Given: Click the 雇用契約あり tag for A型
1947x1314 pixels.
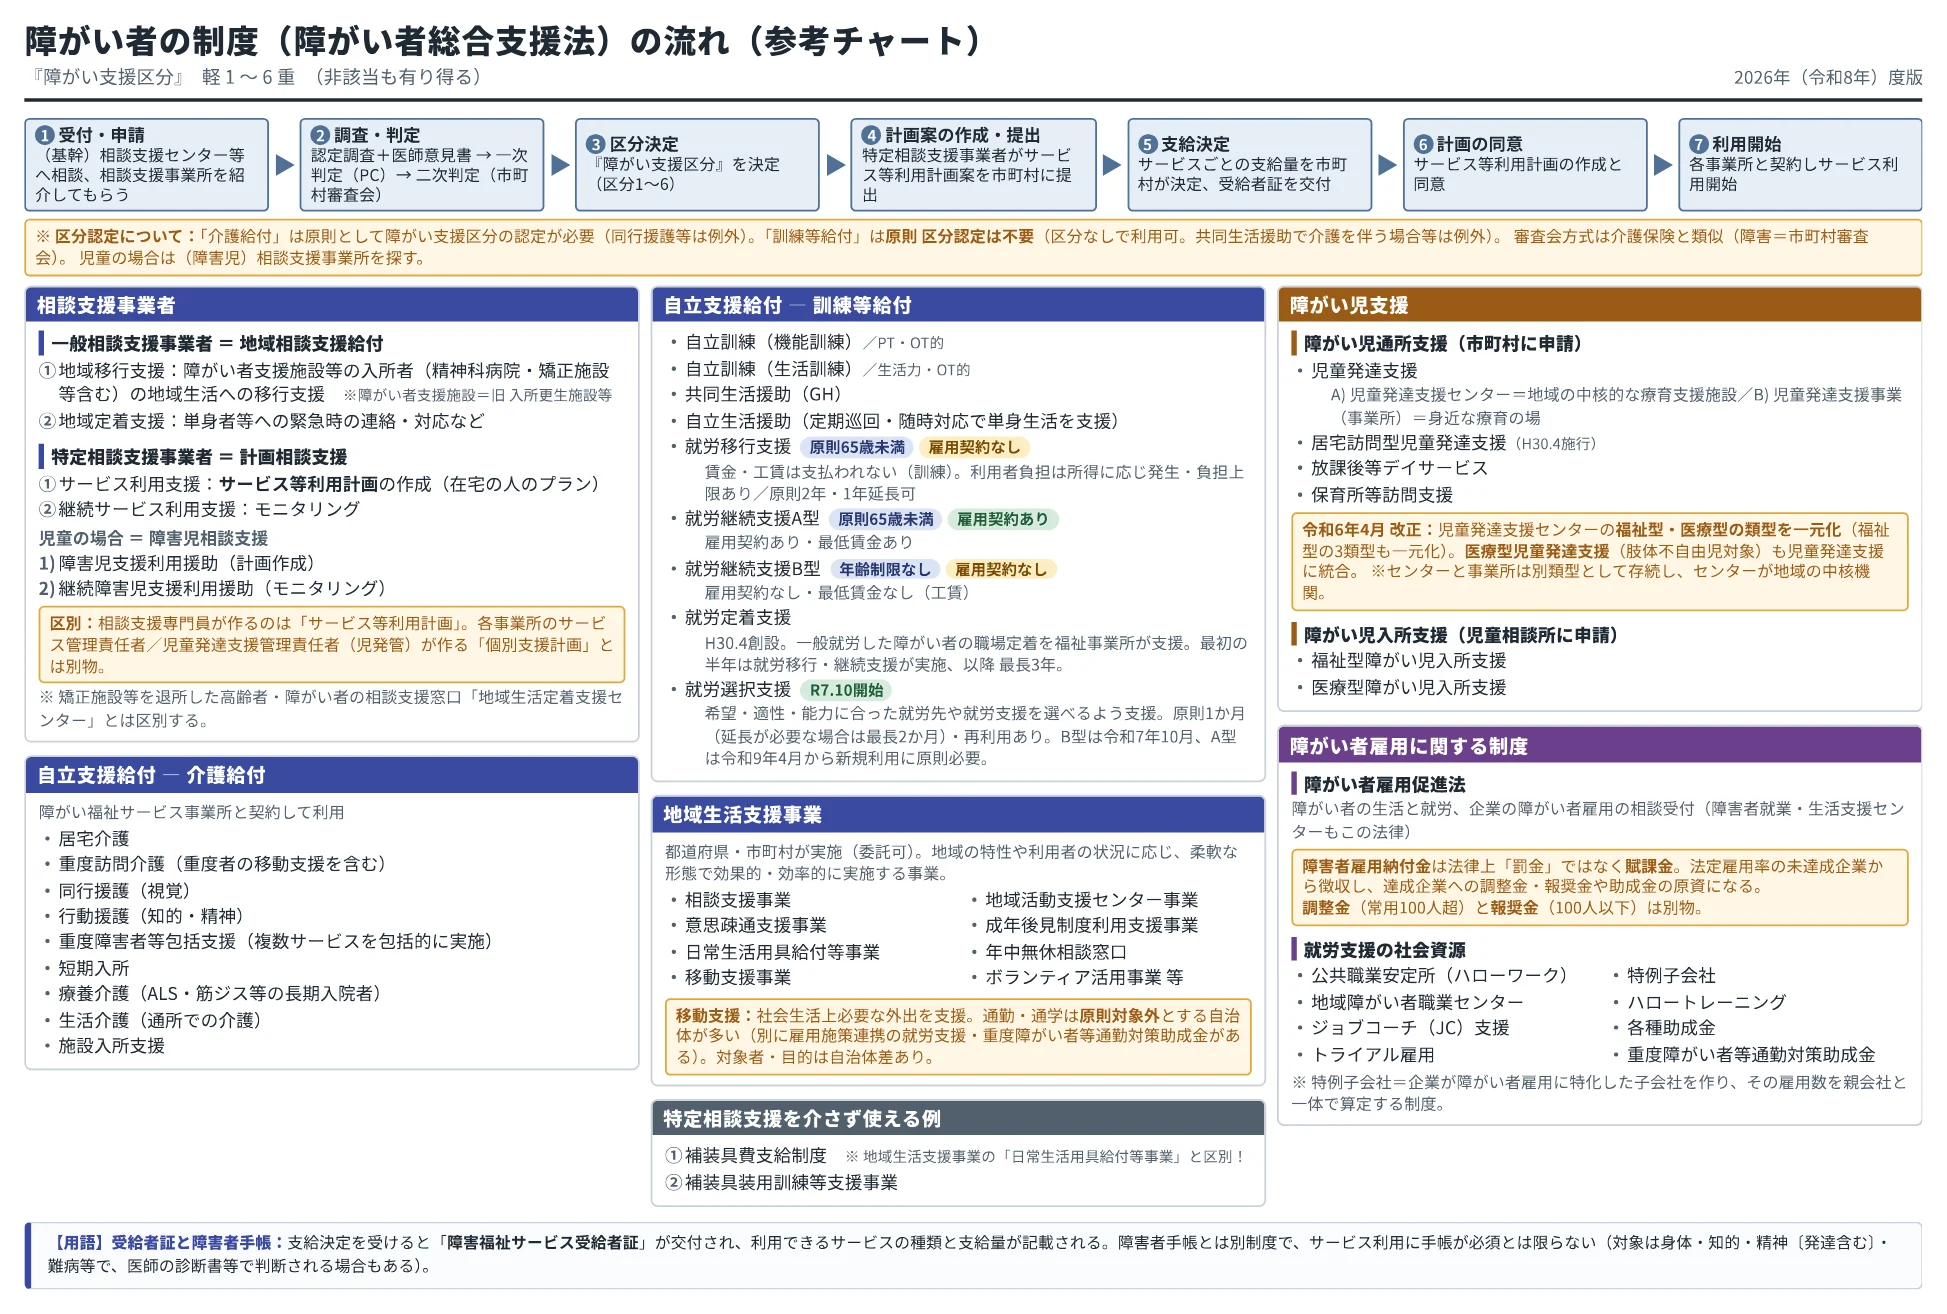Looking at the screenshot, I should point(1003,519).
